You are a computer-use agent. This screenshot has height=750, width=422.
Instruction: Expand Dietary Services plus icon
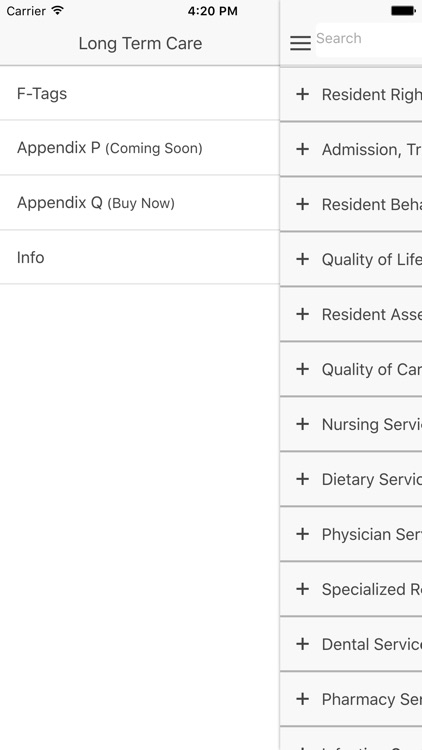tap(302, 479)
